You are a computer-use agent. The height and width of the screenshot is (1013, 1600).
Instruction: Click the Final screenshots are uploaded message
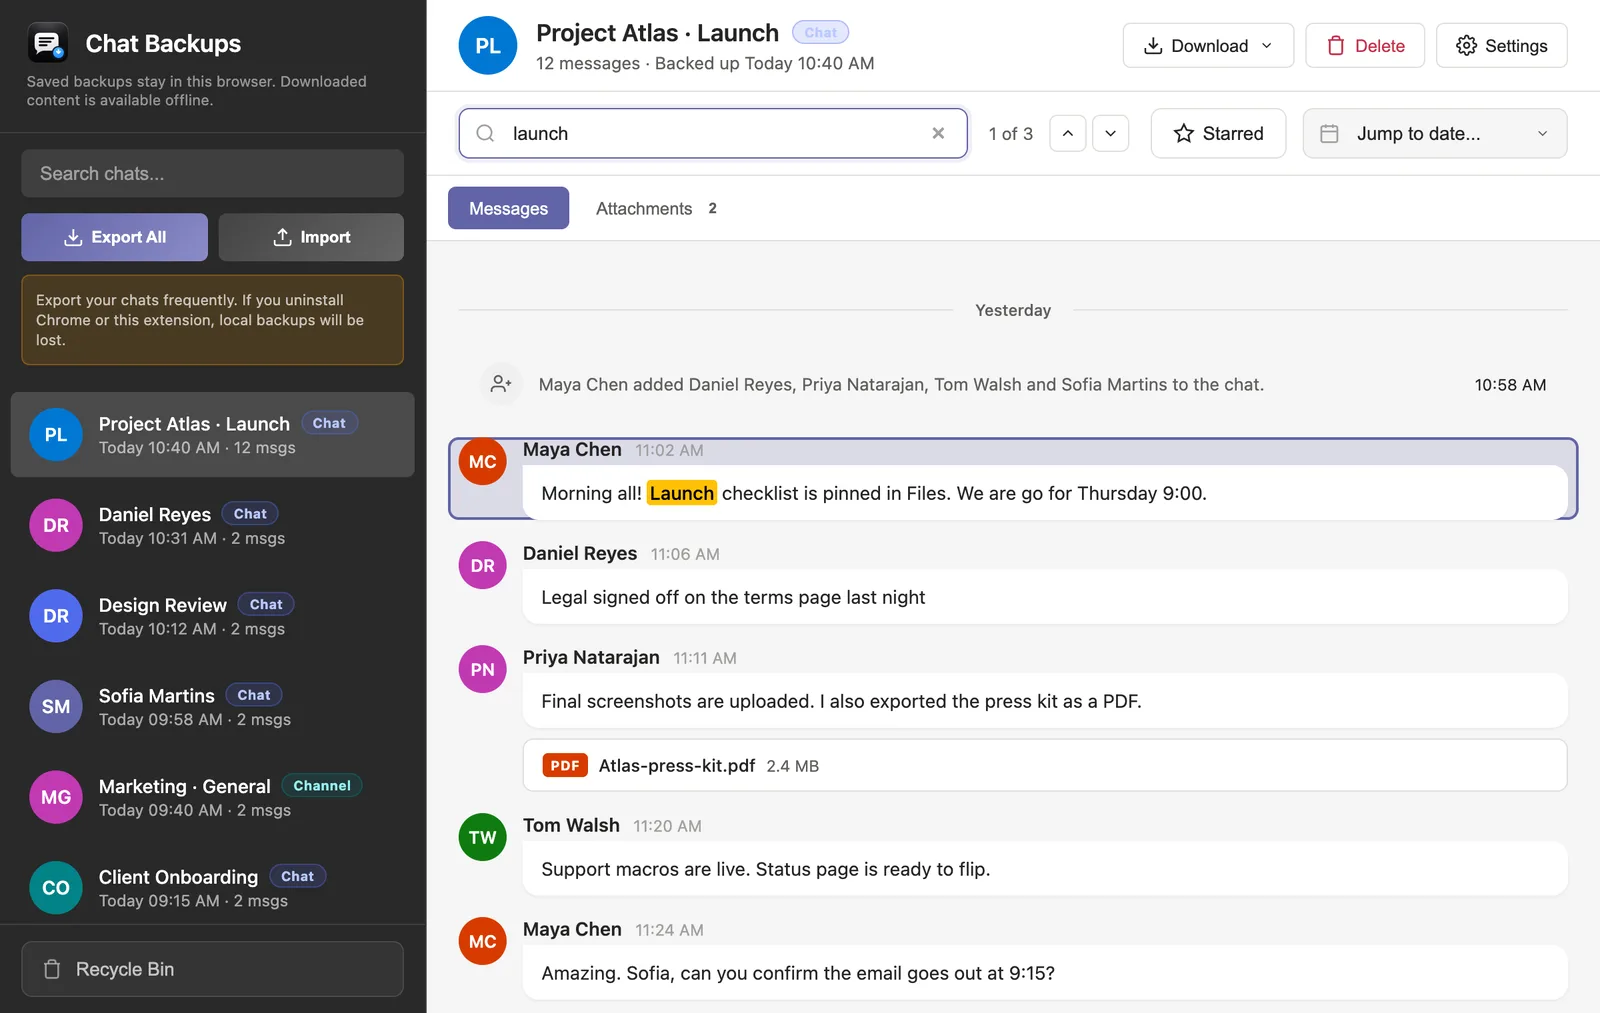pyautogui.click(x=1045, y=701)
